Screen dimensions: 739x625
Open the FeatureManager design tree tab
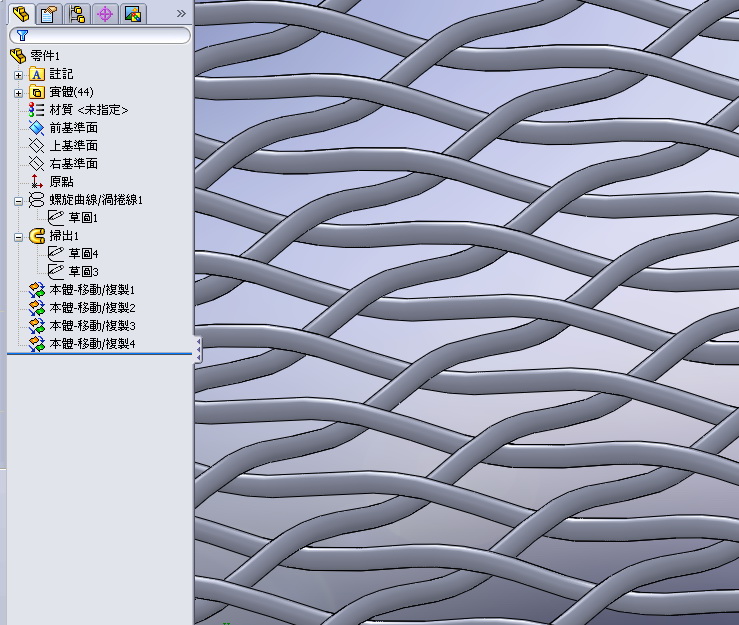21,14
